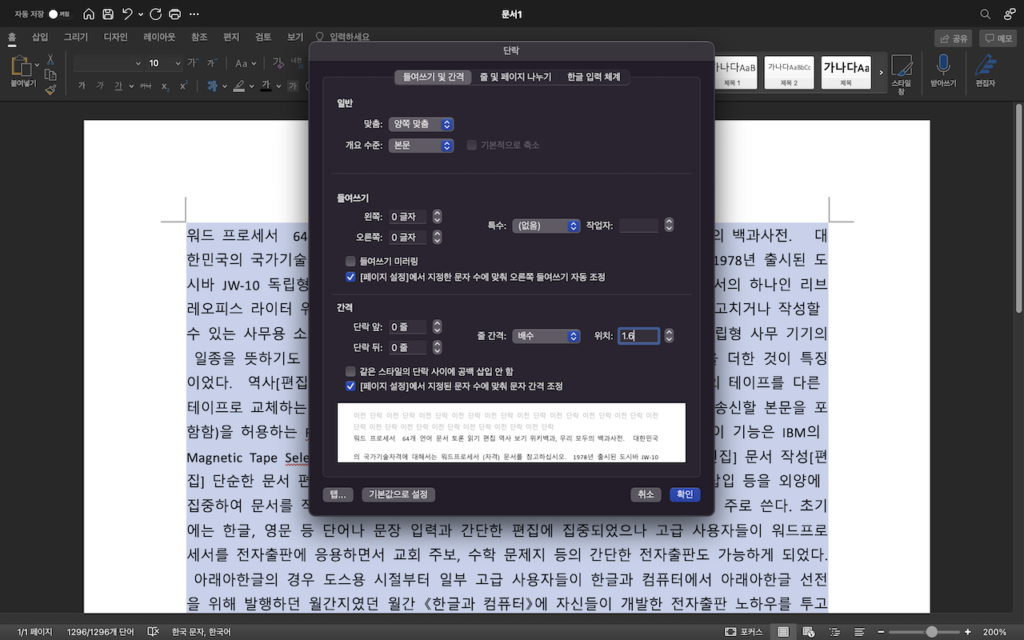This screenshot has height=640, width=1024.
Task: Open the 삽입 ribbon tab
Action: pos(40,37)
